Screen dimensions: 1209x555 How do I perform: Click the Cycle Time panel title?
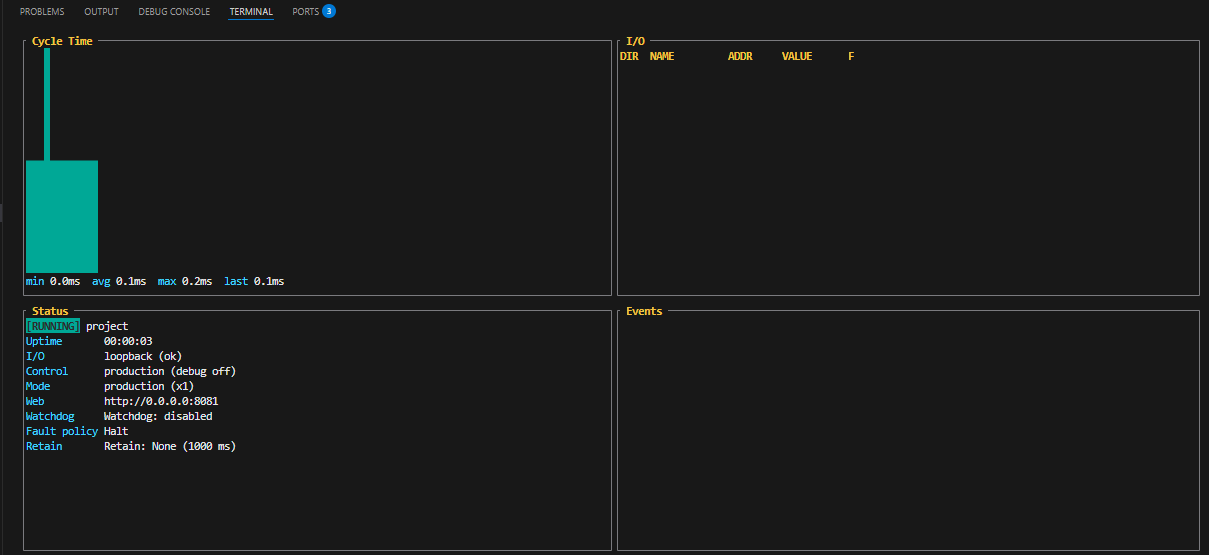click(x=62, y=42)
